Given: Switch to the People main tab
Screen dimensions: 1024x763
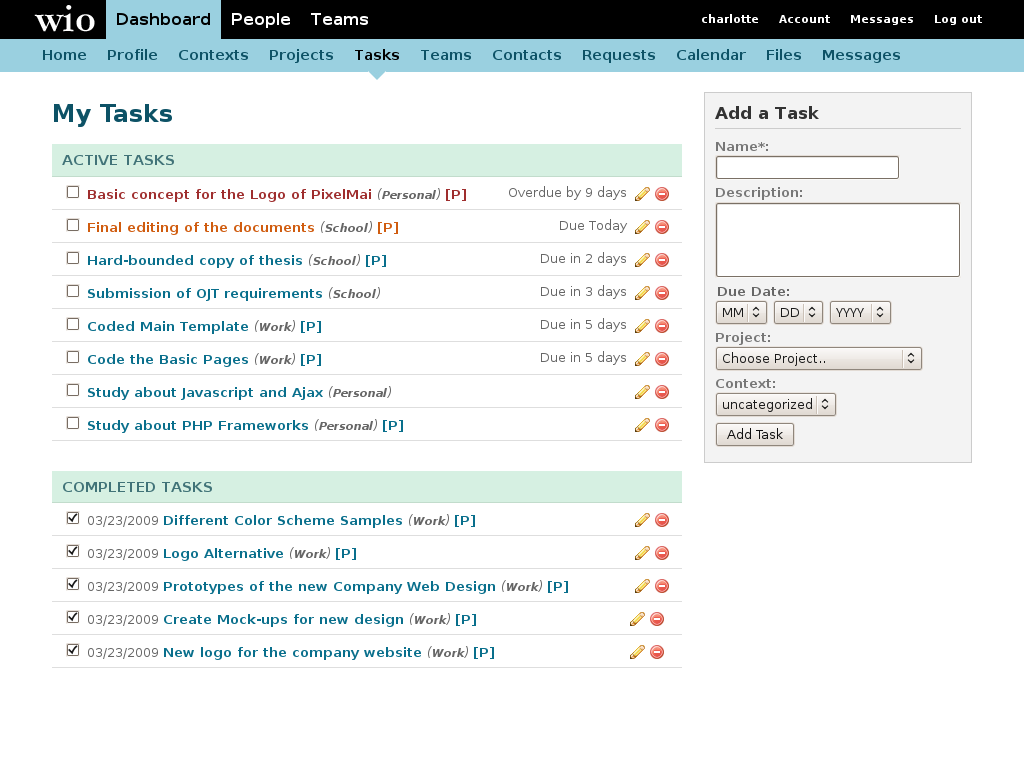Looking at the screenshot, I should [261, 20].
